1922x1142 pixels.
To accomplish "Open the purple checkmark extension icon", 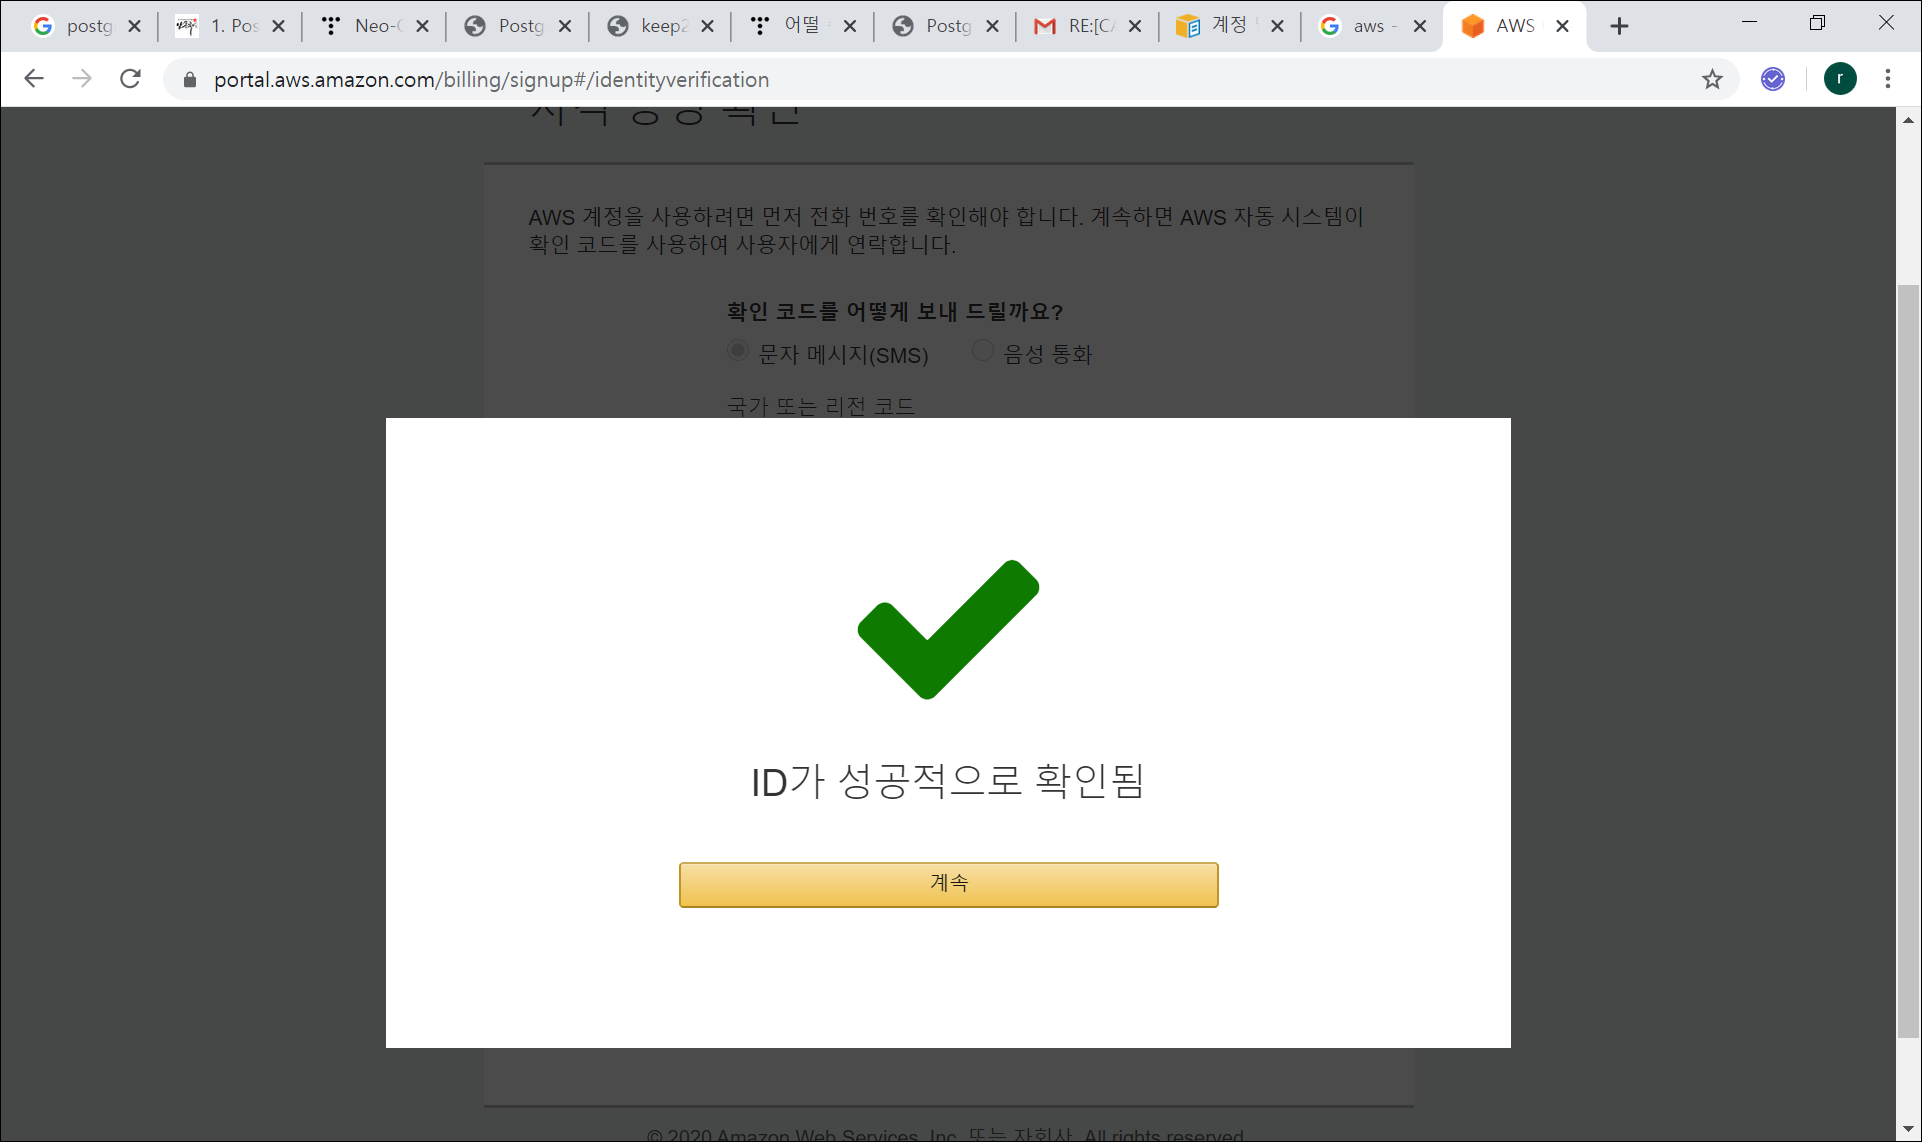I will (1773, 79).
